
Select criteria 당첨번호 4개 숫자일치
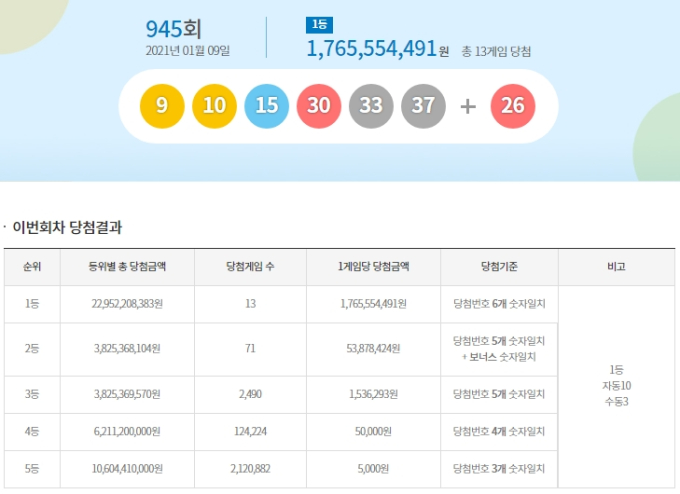tap(499, 432)
